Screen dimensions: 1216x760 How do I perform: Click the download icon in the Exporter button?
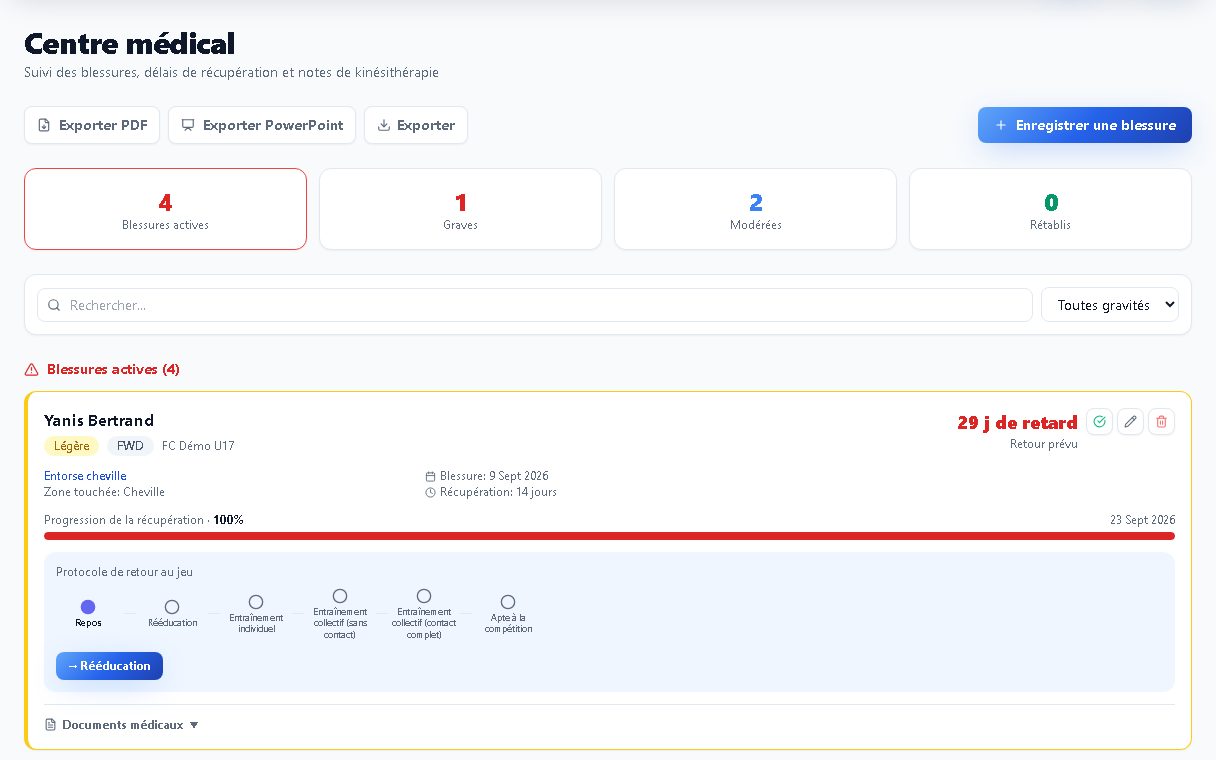[x=383, y=125]
